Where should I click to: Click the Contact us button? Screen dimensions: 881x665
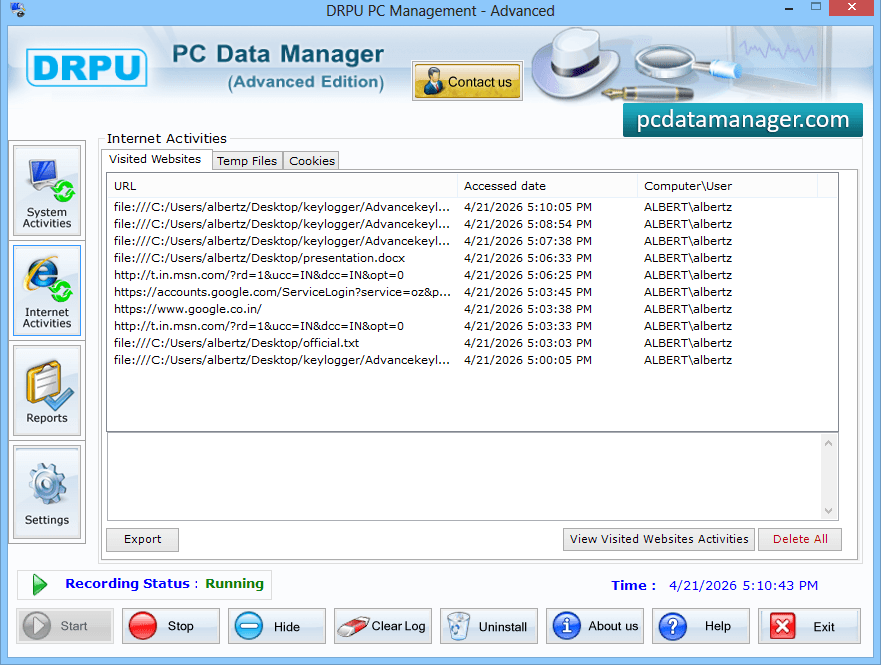(x=467, y=81)
